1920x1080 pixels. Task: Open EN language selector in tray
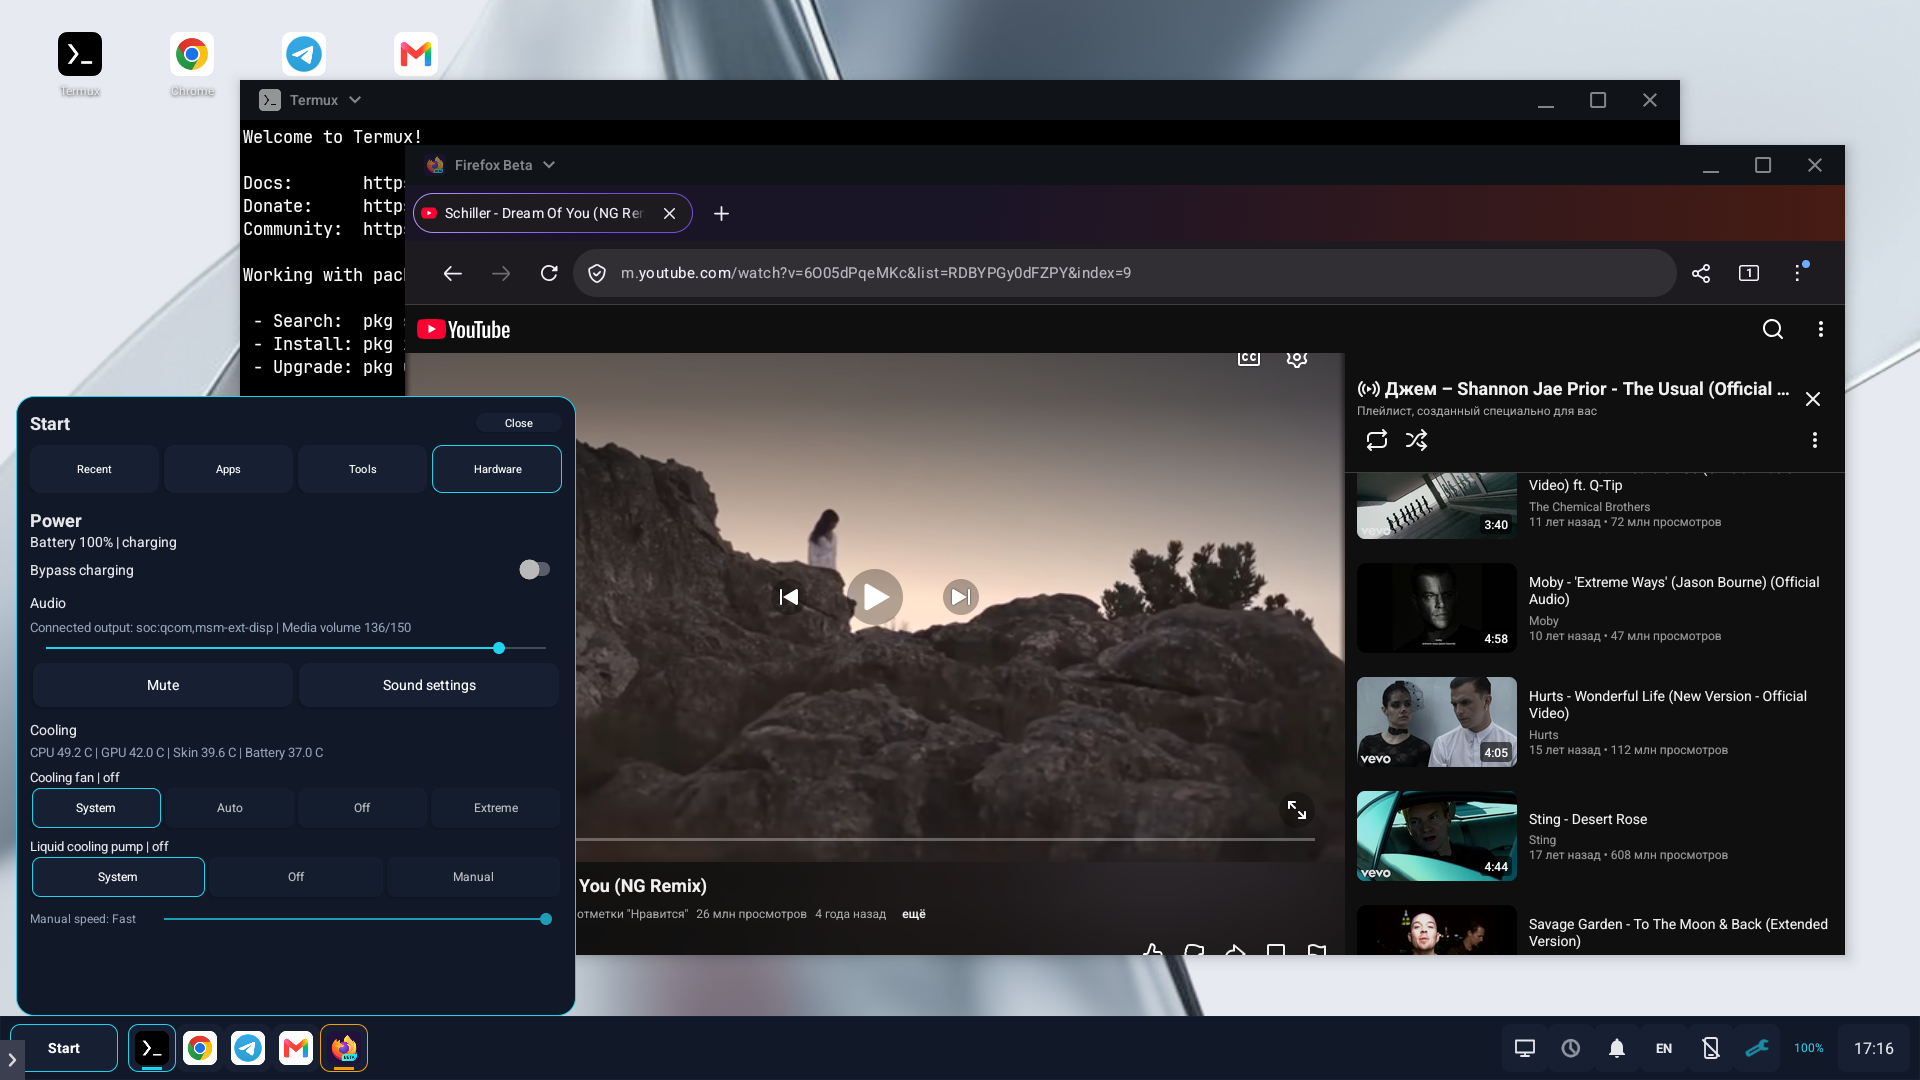coord(1664,1048)
